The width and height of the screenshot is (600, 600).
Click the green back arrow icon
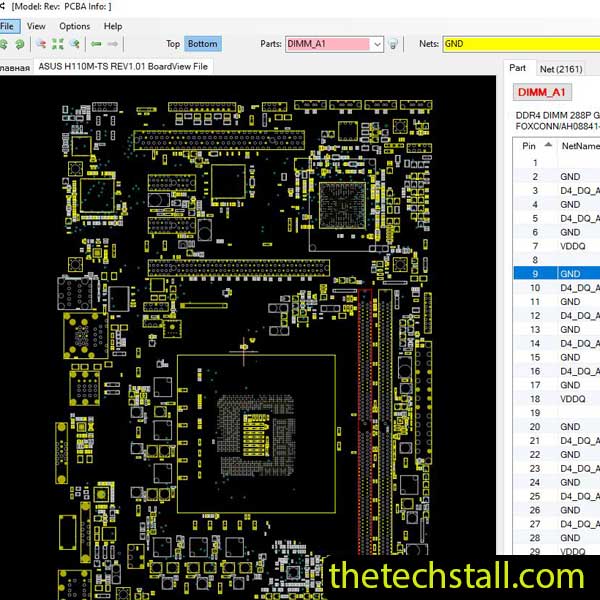coord(96,44)
